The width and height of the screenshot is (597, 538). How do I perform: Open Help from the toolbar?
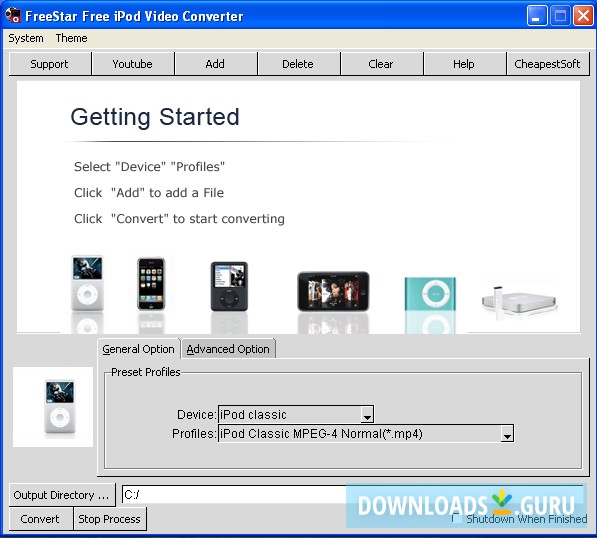464,64
